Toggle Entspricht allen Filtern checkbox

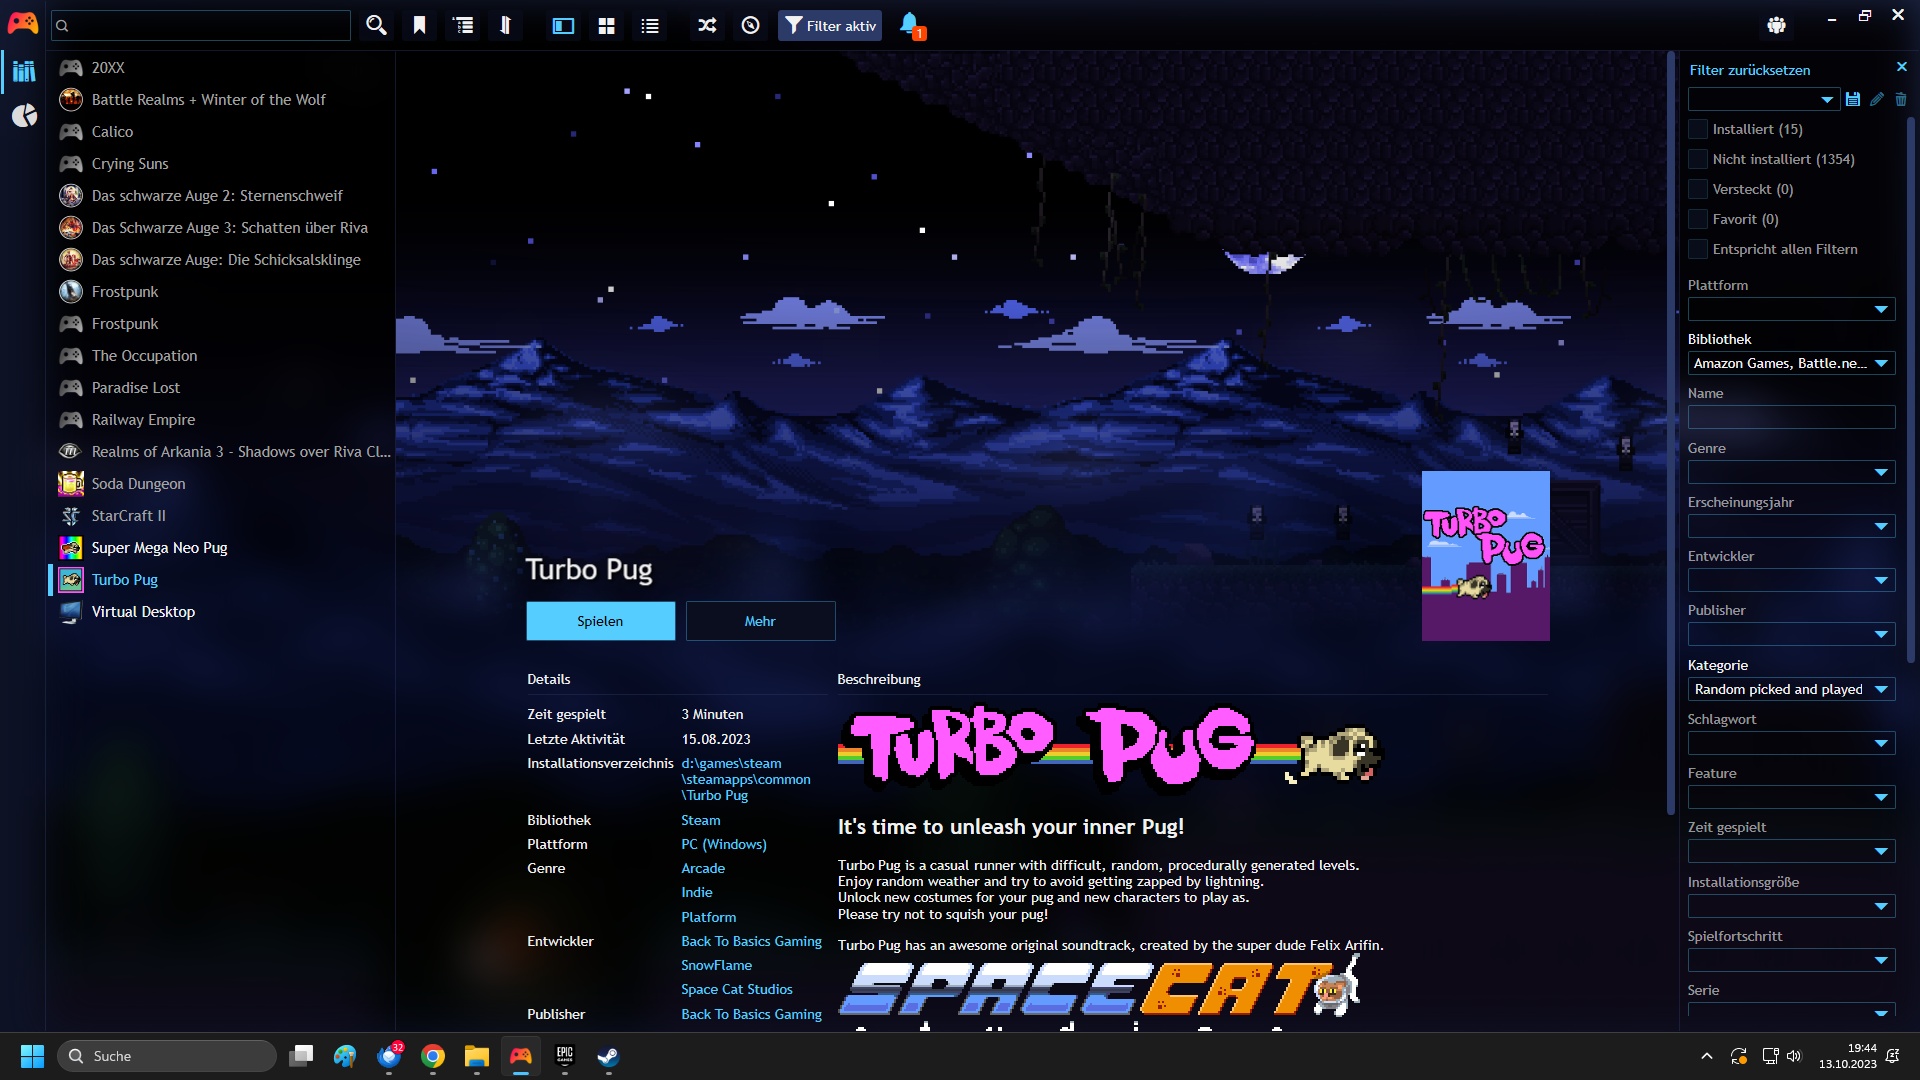(x=1698, y=249)
